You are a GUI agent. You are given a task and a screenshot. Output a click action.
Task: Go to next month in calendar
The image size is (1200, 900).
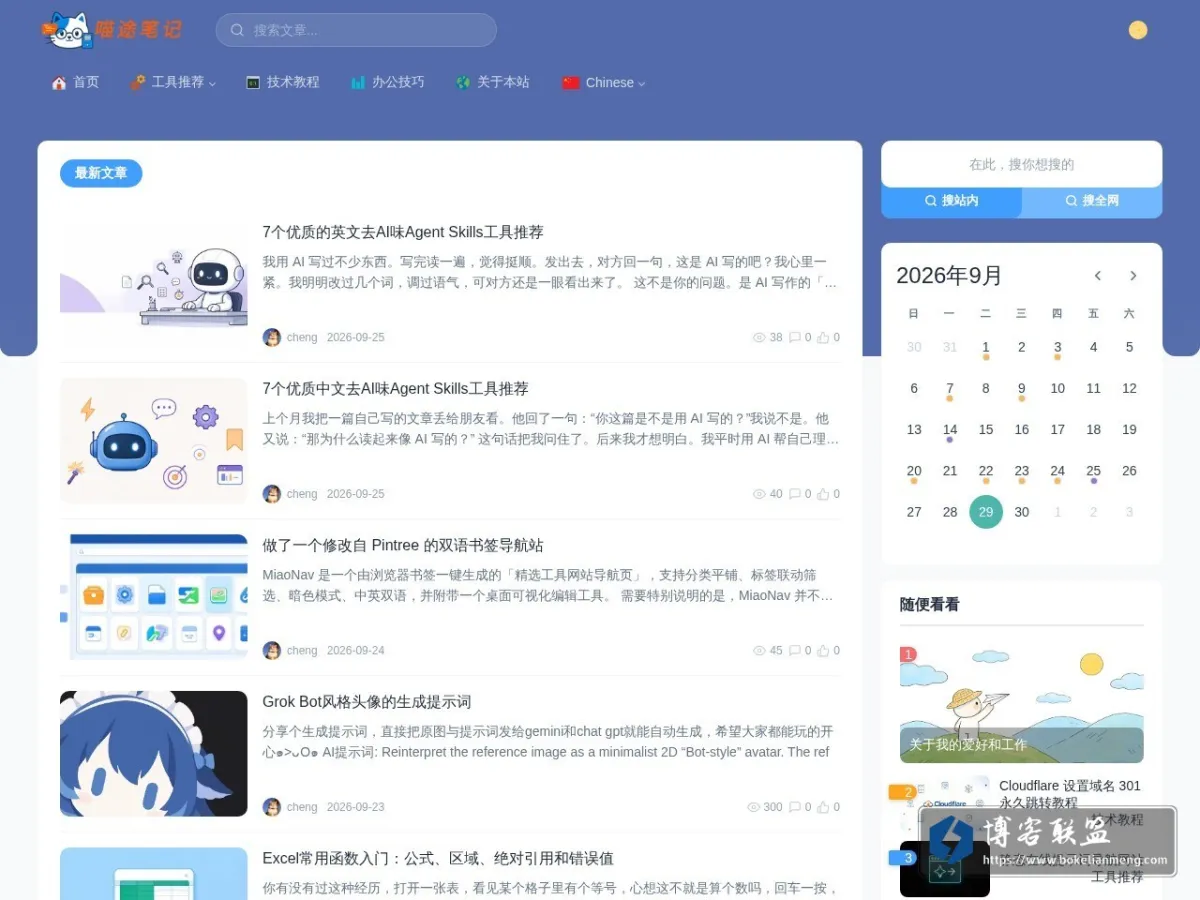pyautogui.click(x=1133, y=276)
